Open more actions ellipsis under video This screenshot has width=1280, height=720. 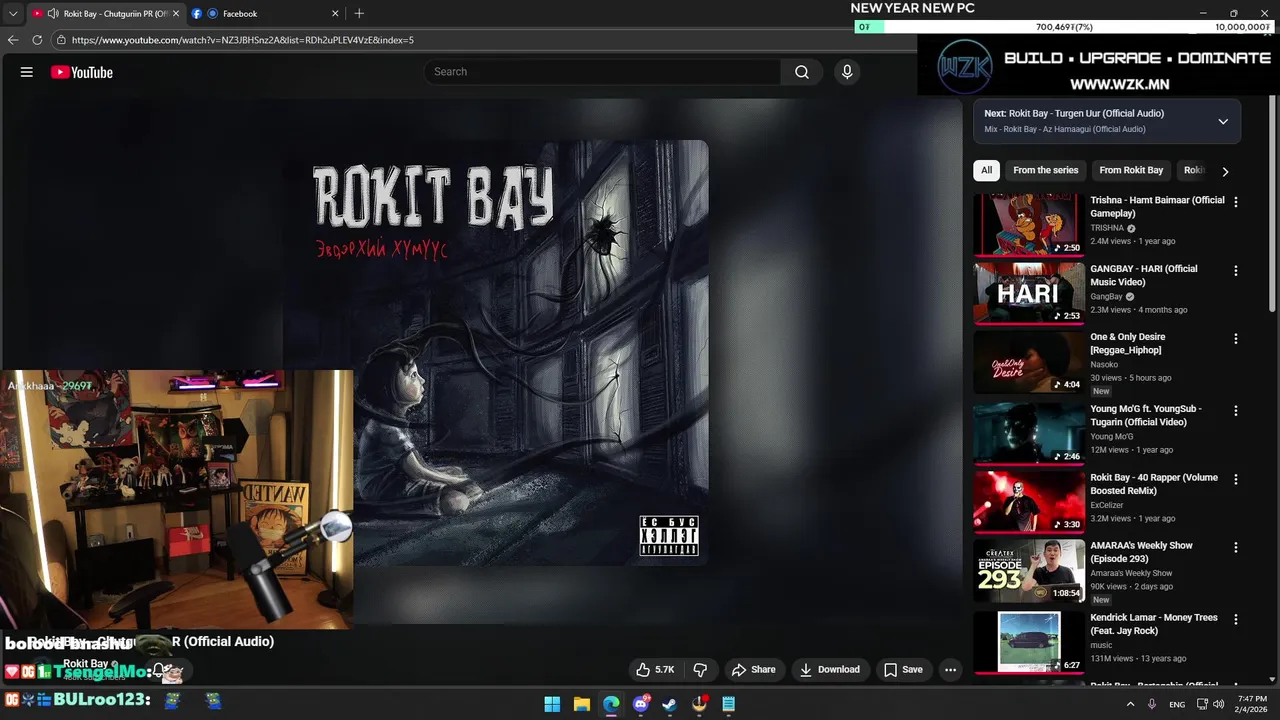[x=951, y=670]
